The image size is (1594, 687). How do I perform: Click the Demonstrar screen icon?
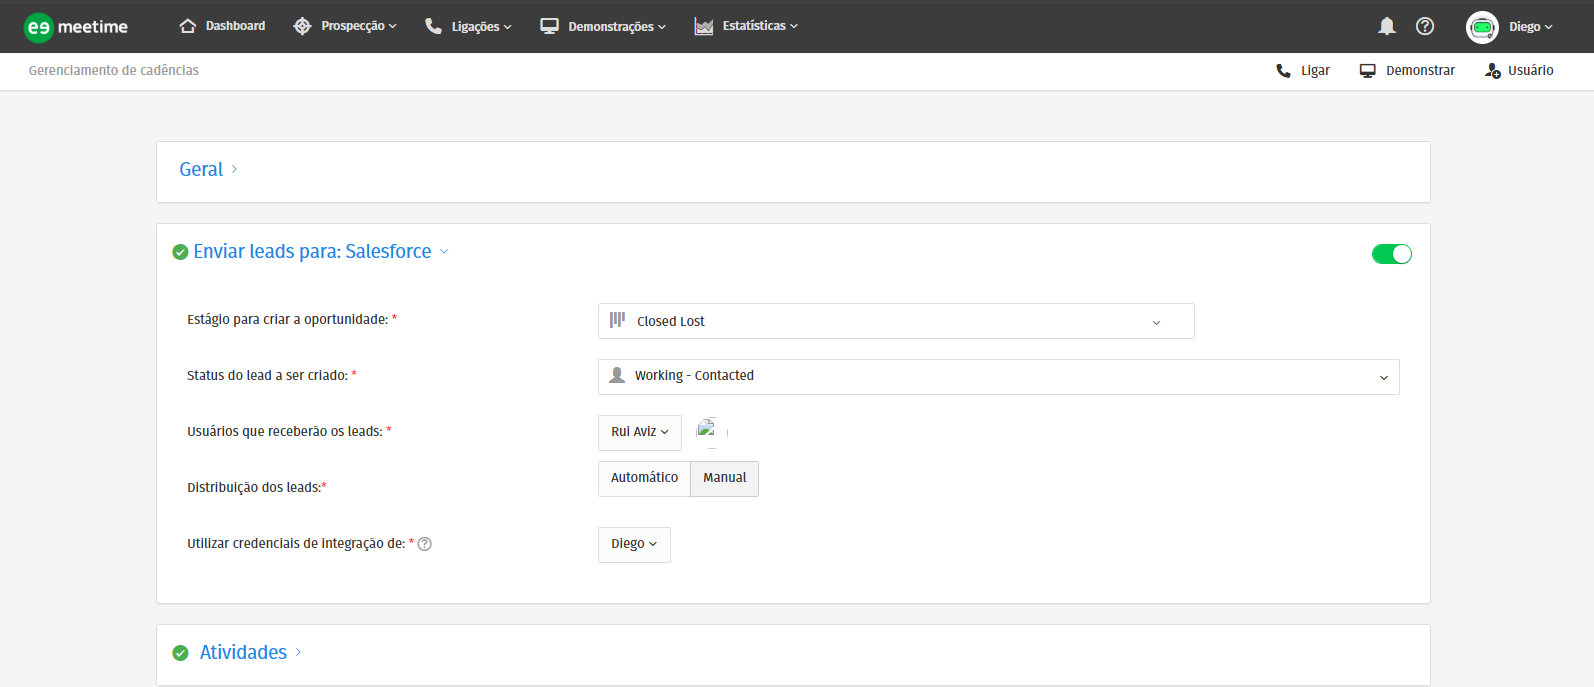tap(1367, 70)
